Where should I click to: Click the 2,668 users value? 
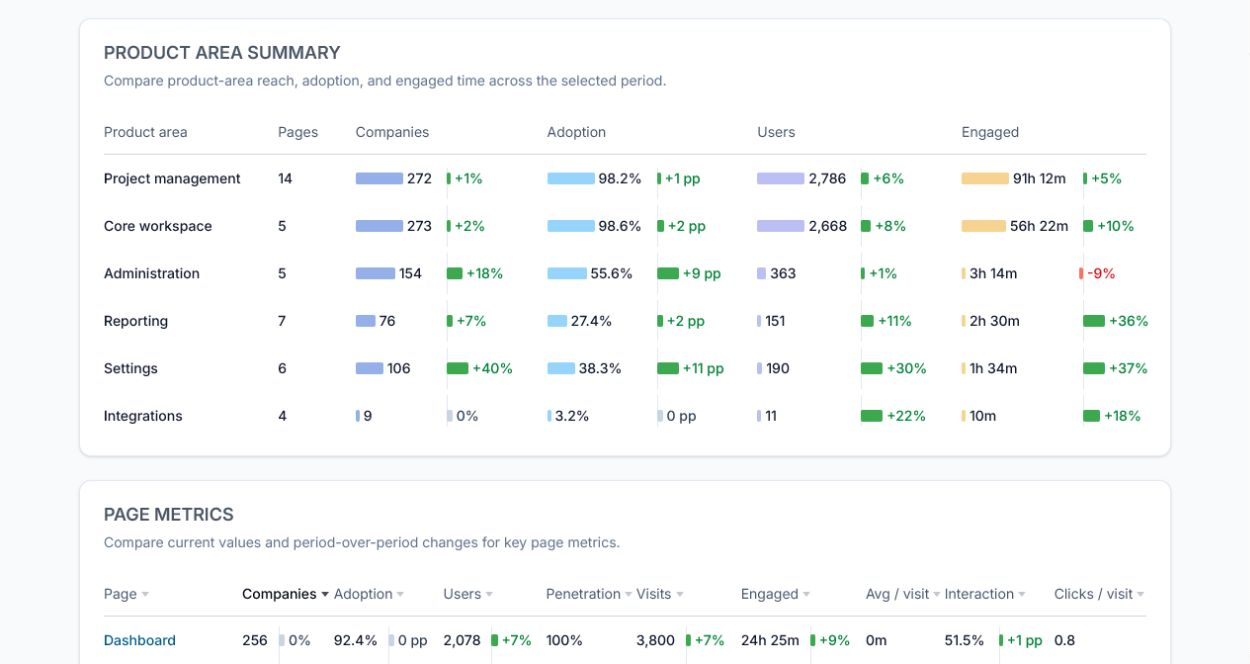pyautogui.click(x=828, y=226)
